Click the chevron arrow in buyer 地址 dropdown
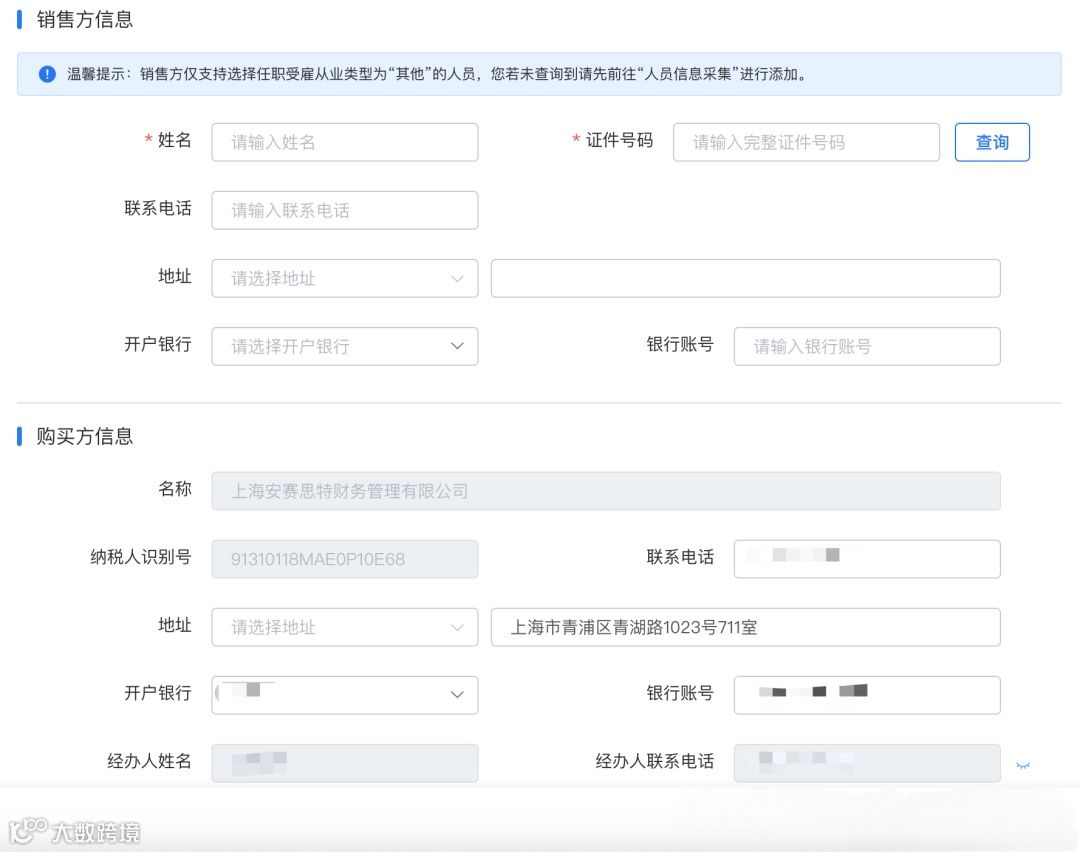The width and height of the screenshot is (1080, 852). pos(457,627)
